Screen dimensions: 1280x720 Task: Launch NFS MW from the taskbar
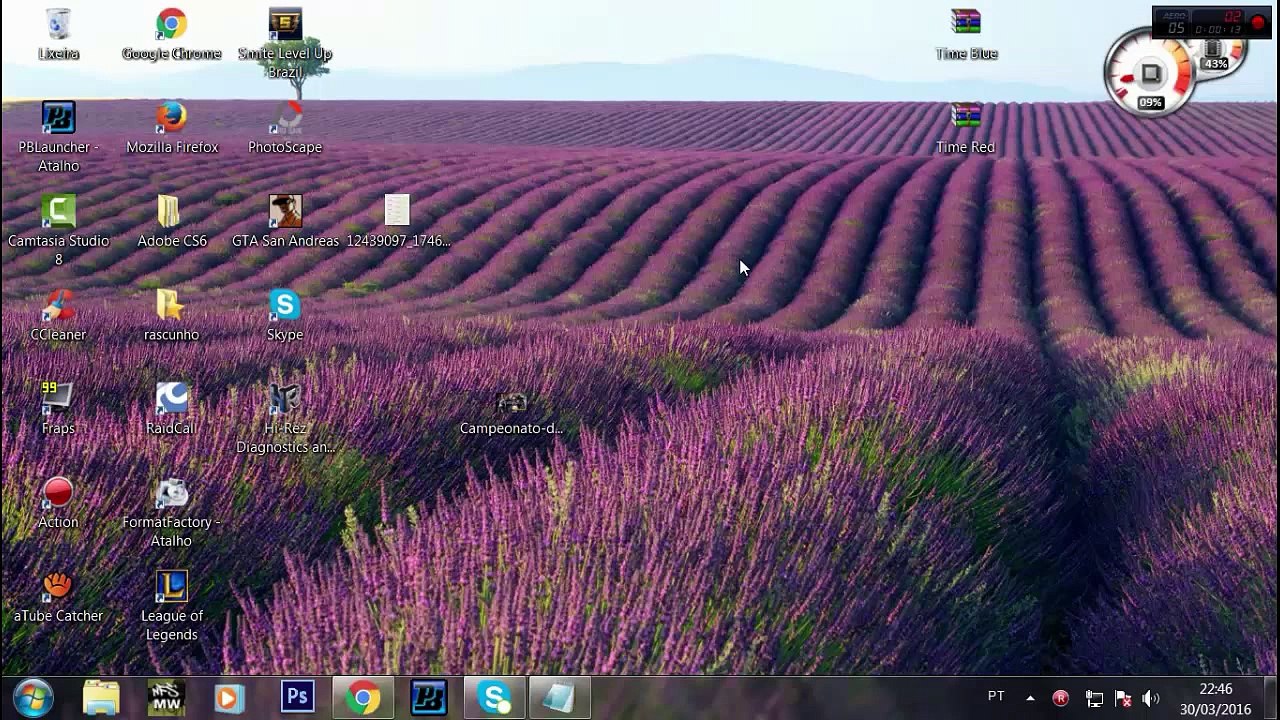(166, 698)
